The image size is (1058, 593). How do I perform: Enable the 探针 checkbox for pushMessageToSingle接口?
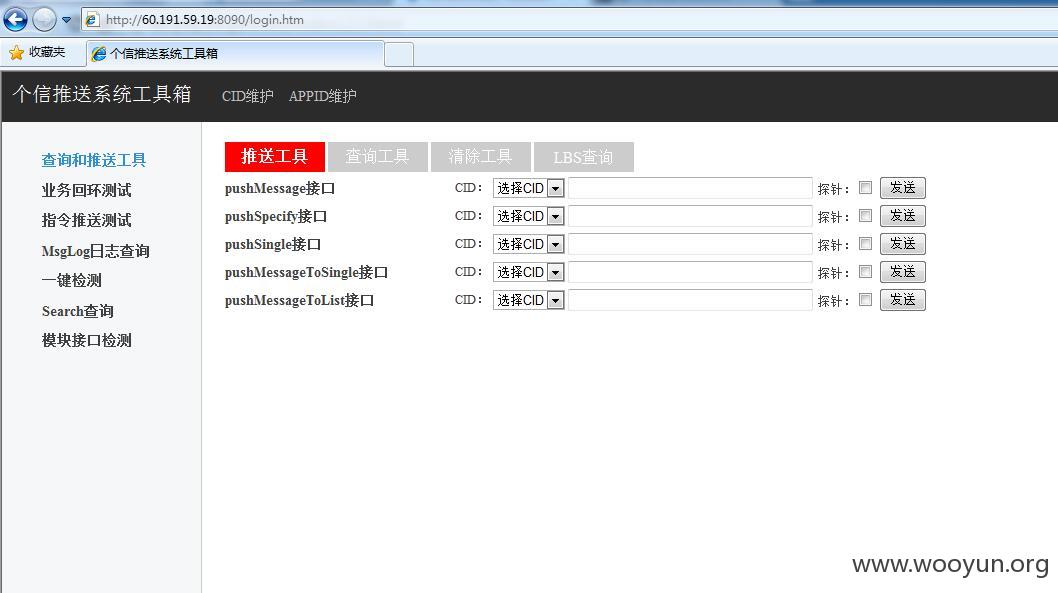[865, 272]
